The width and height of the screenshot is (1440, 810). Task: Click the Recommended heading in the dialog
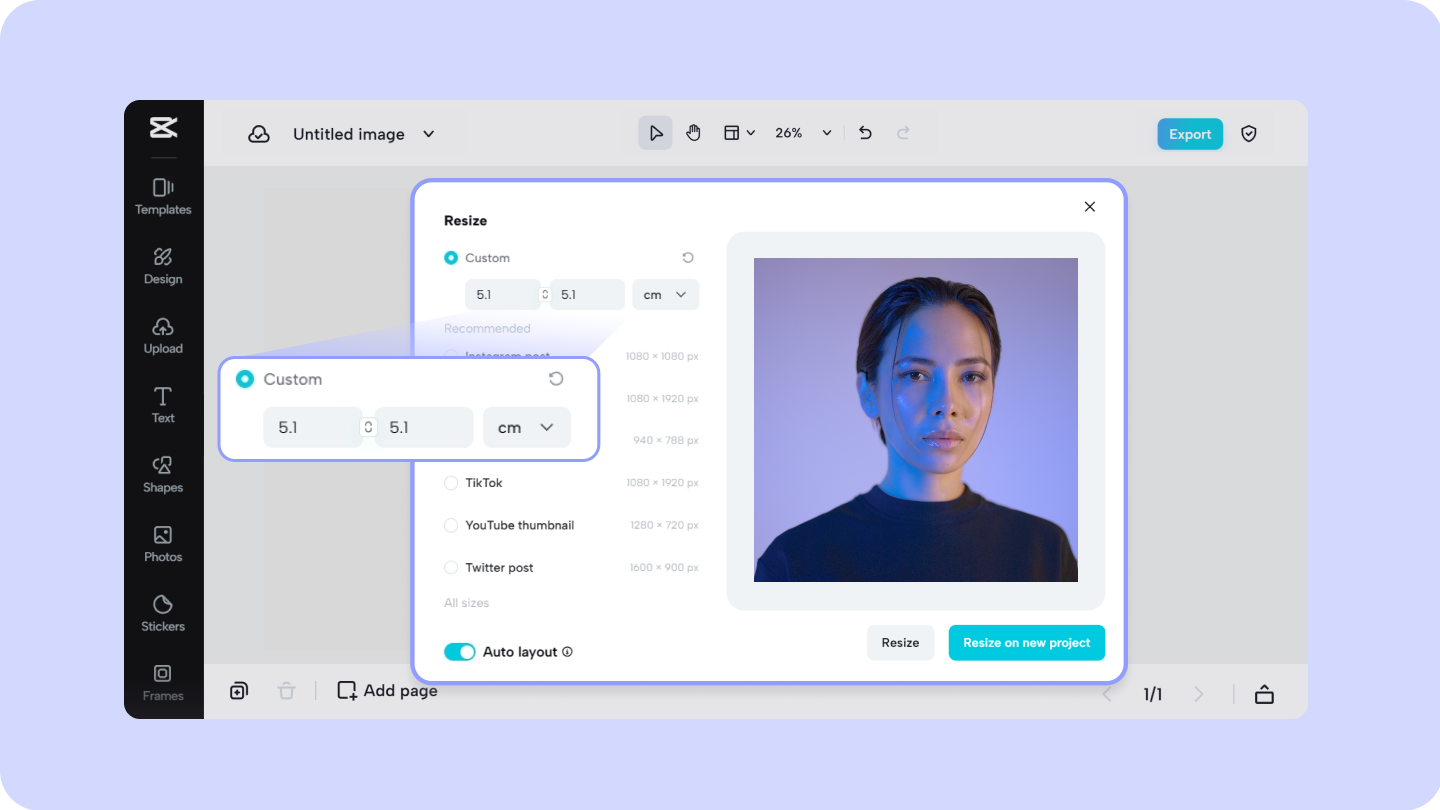tap(487, 328)
